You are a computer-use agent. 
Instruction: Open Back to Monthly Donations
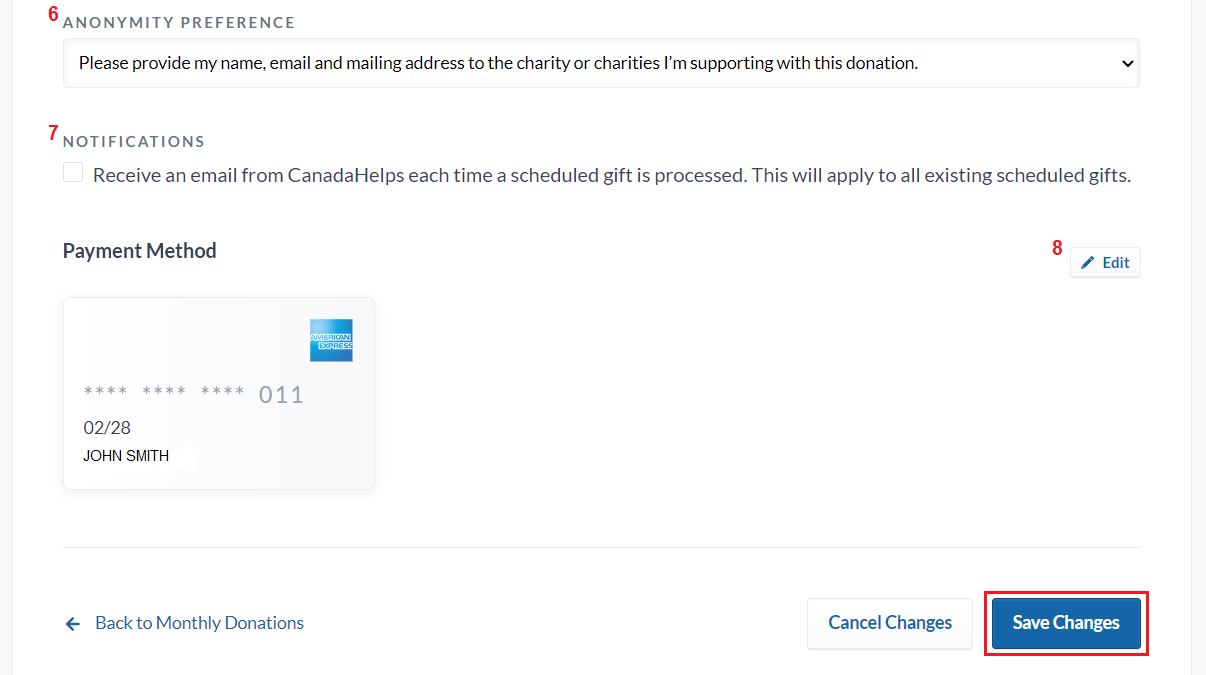(x=199, y=622)
